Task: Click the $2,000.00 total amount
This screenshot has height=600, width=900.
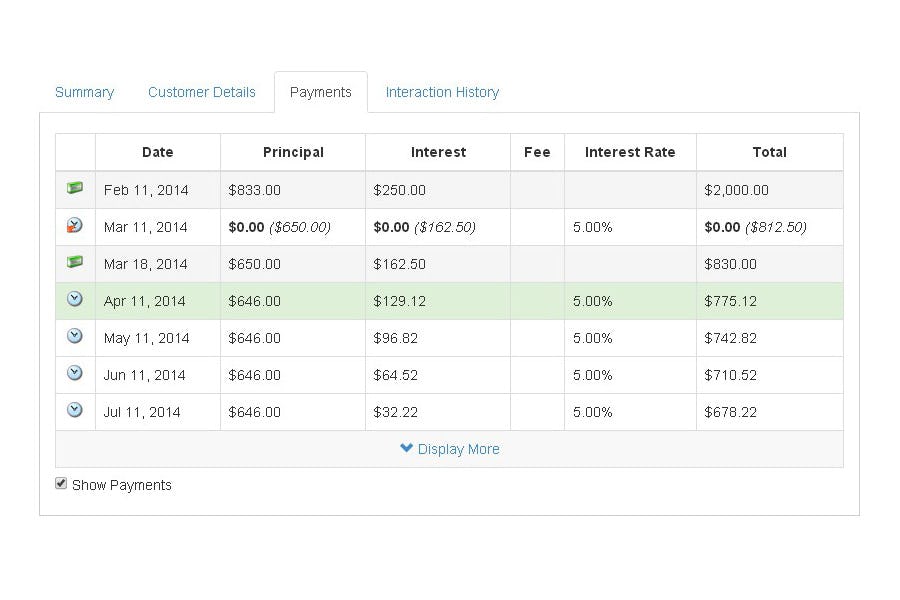Action: (736, 190)
